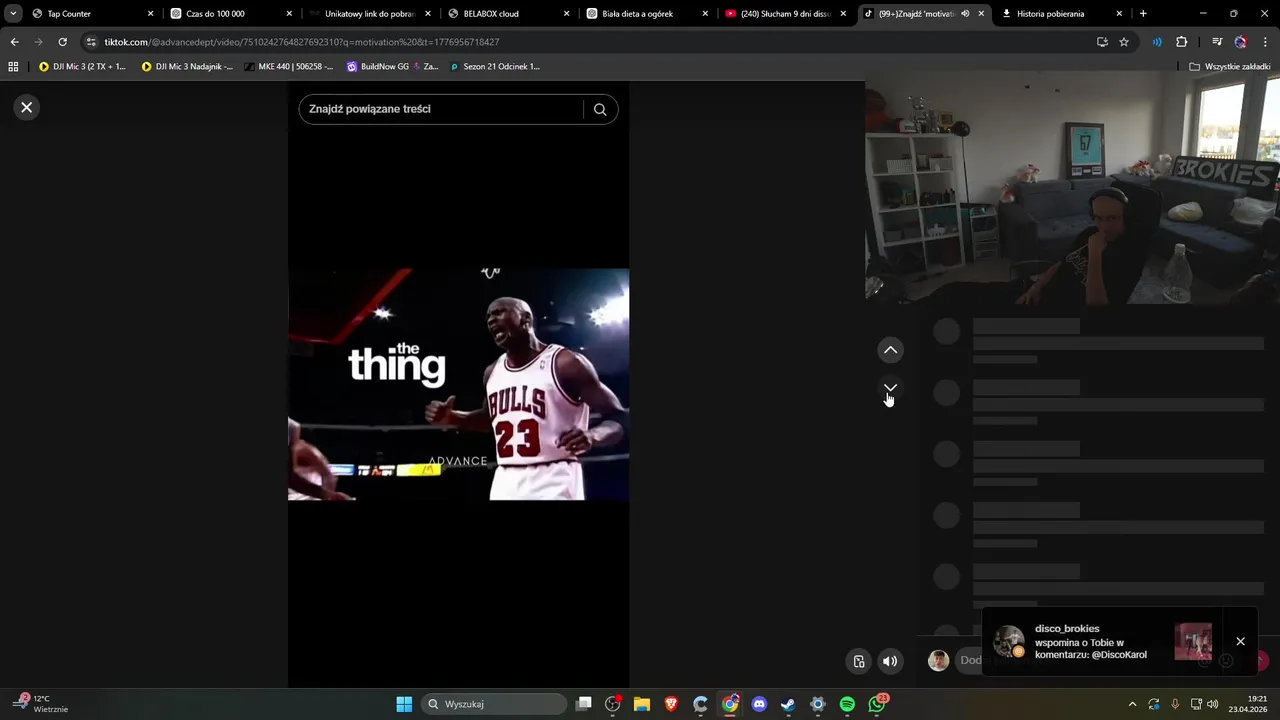Viewport: 1280px width, 720px height.
Task: Click the search magnifier in TikTok search bar
Action: tap(600, 109)
